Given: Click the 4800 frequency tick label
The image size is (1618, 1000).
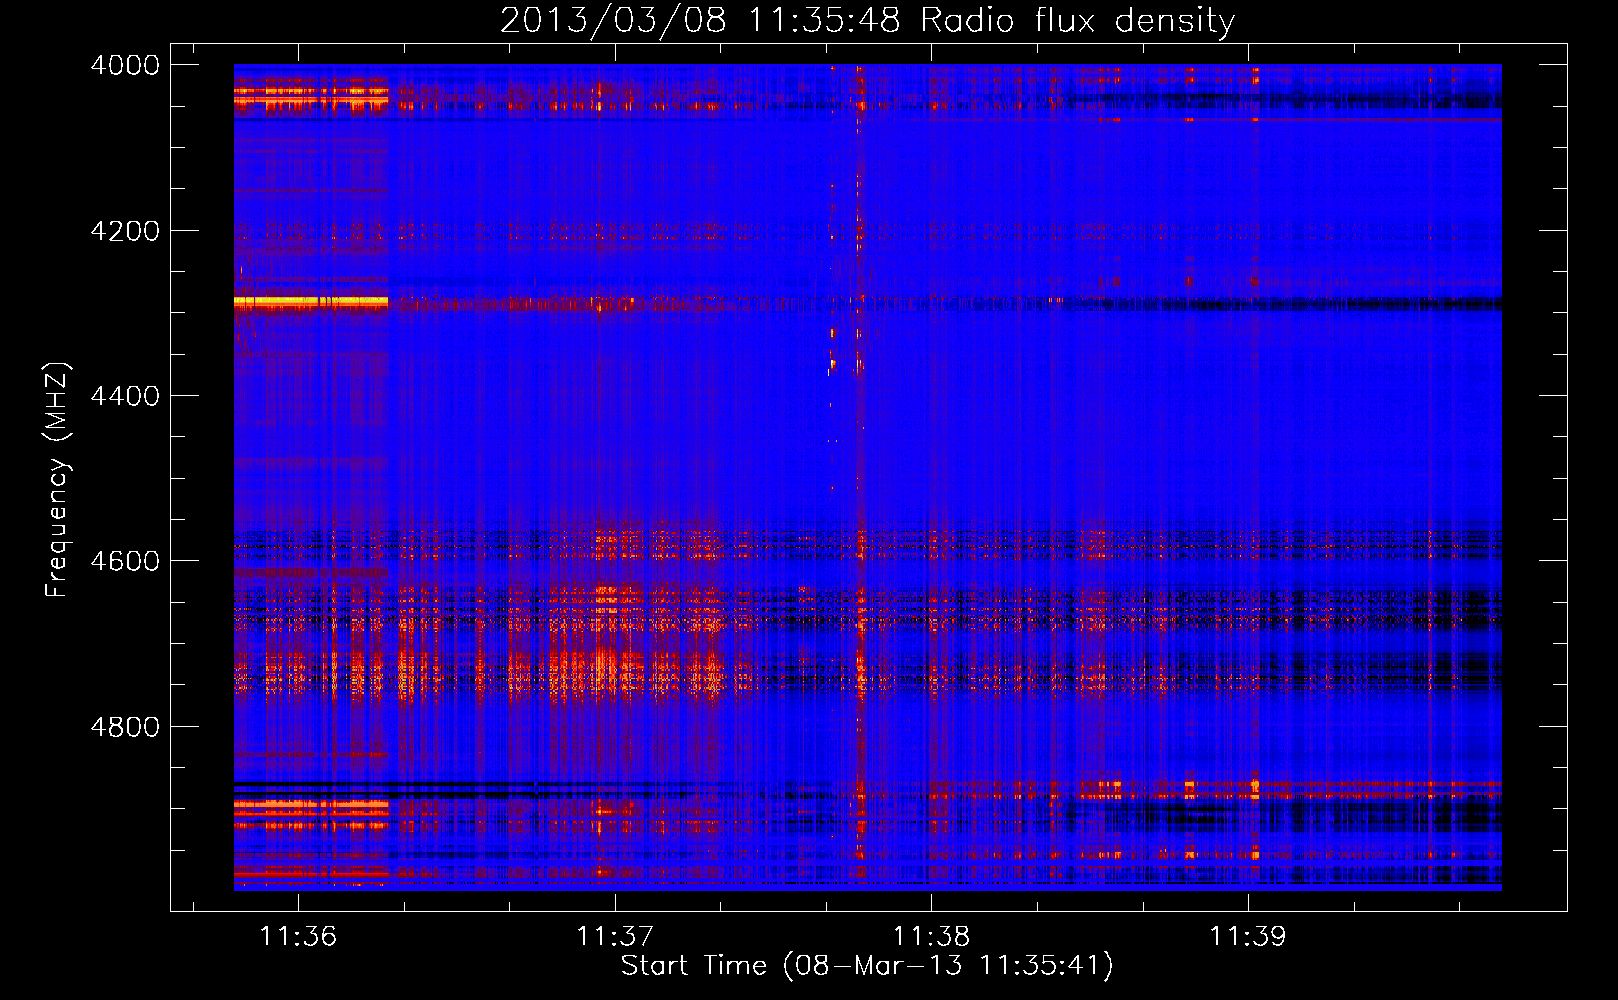Looking at the screenshot, I should [125, 727].
